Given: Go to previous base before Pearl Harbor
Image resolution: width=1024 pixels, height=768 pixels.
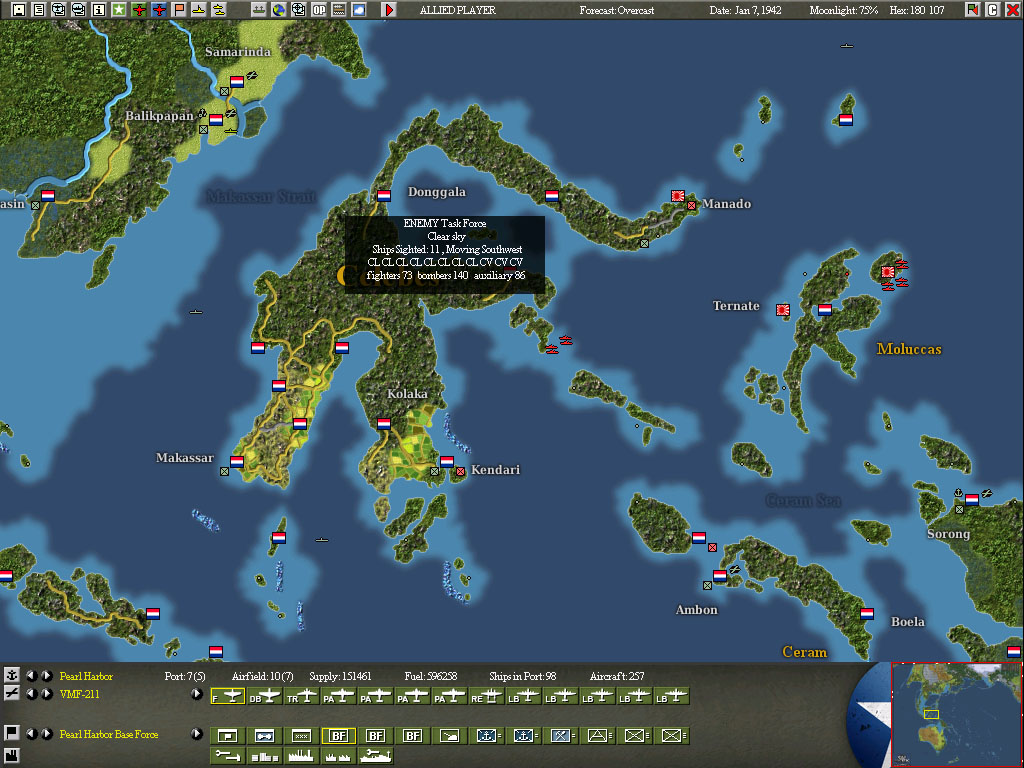Looking at the screenshot, I should pos(31,675).
